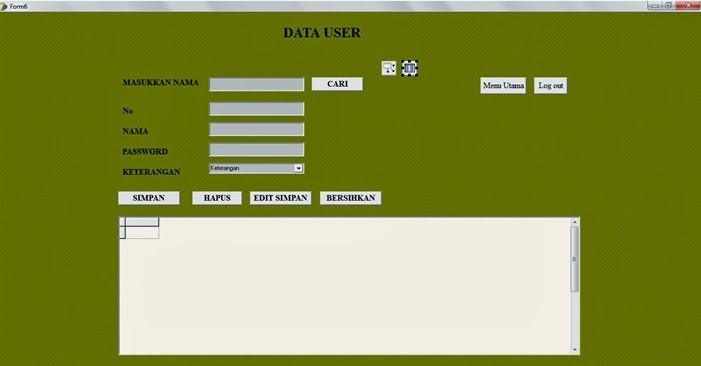
Task: Click the Form6 application icon in title bar
Action: pos(4,6)
